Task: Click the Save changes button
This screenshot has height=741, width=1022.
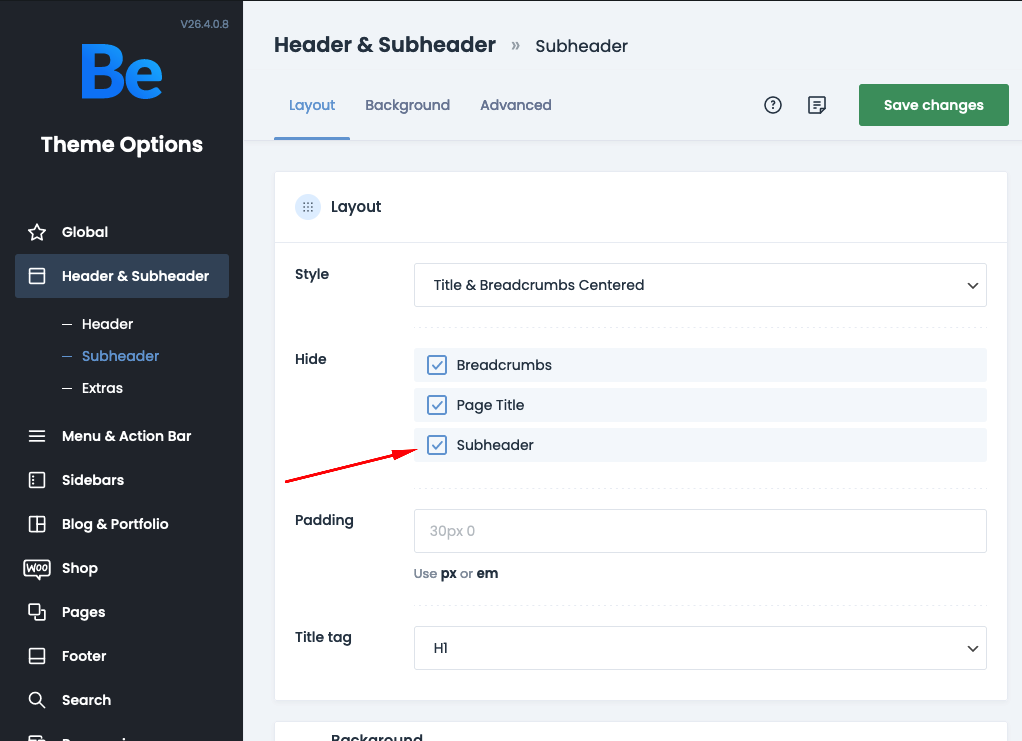Action: coord(933,105)
